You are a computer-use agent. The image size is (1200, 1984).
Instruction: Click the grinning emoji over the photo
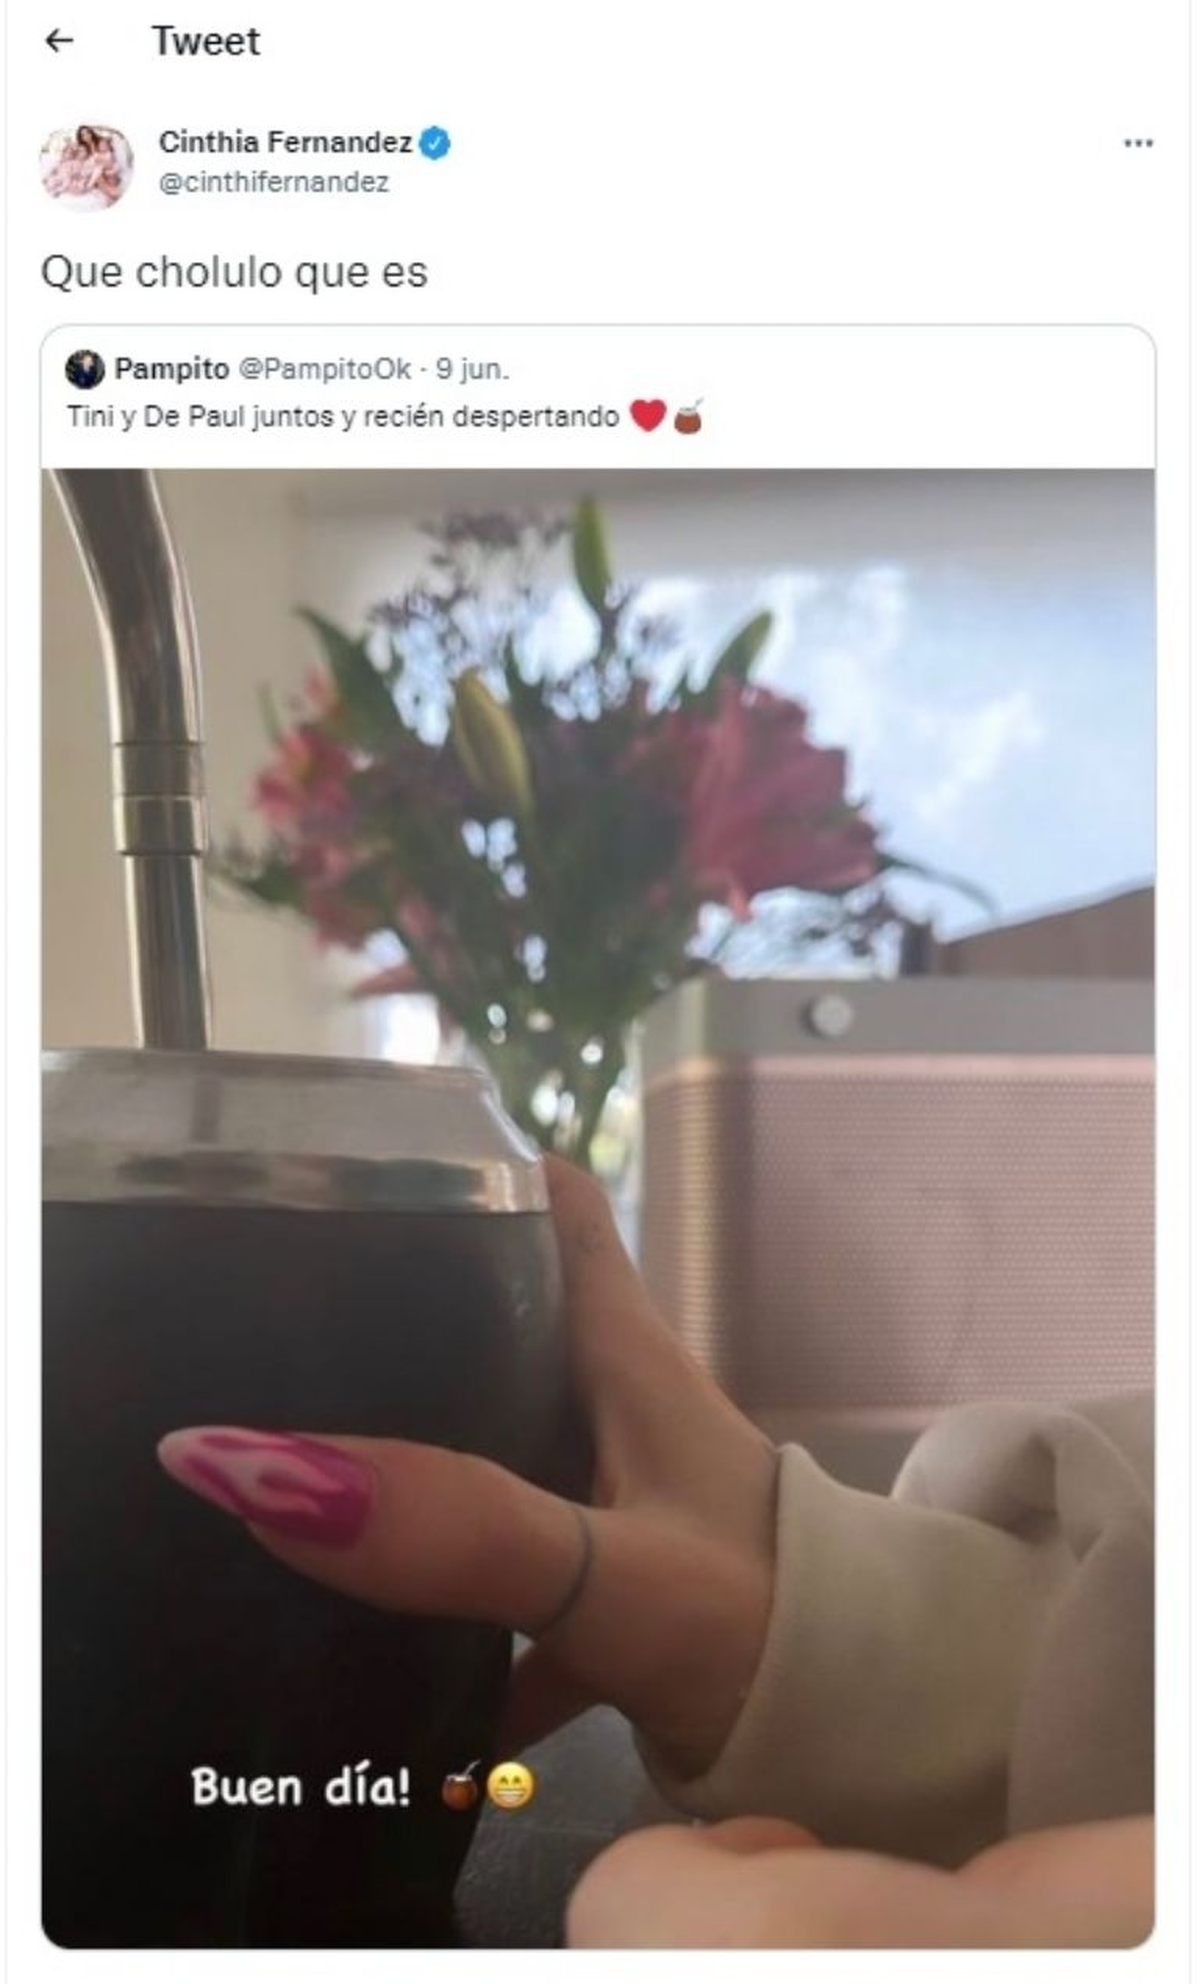pos(510,1787)
